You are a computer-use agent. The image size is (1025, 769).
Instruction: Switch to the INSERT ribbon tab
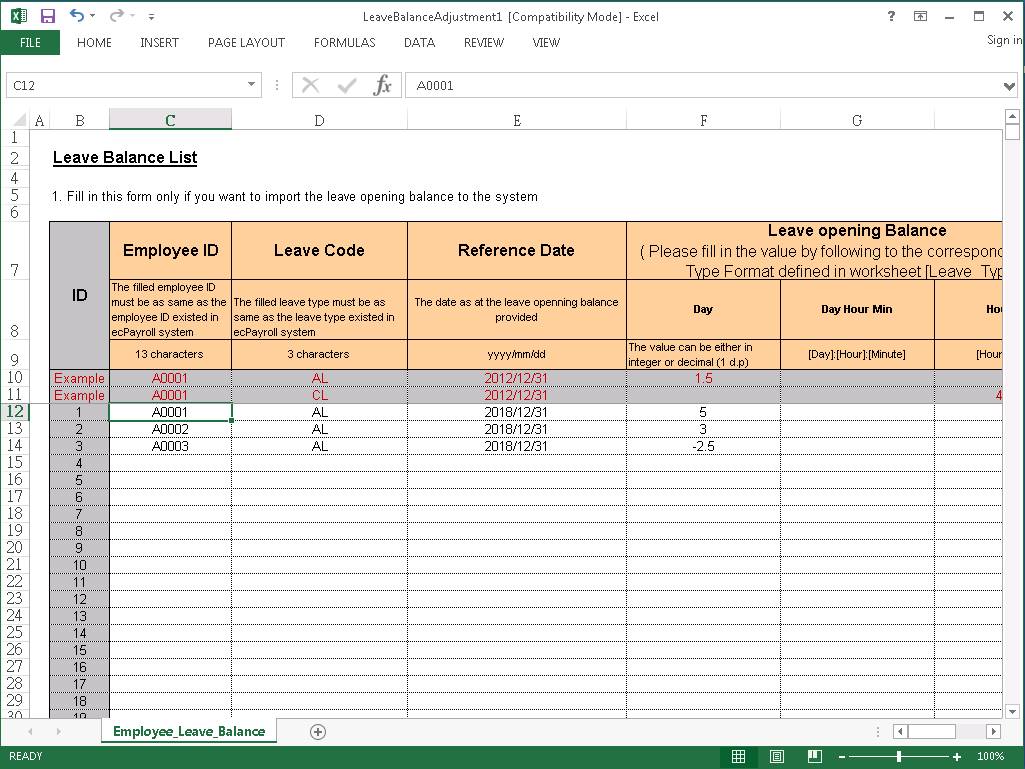[160, 43]
